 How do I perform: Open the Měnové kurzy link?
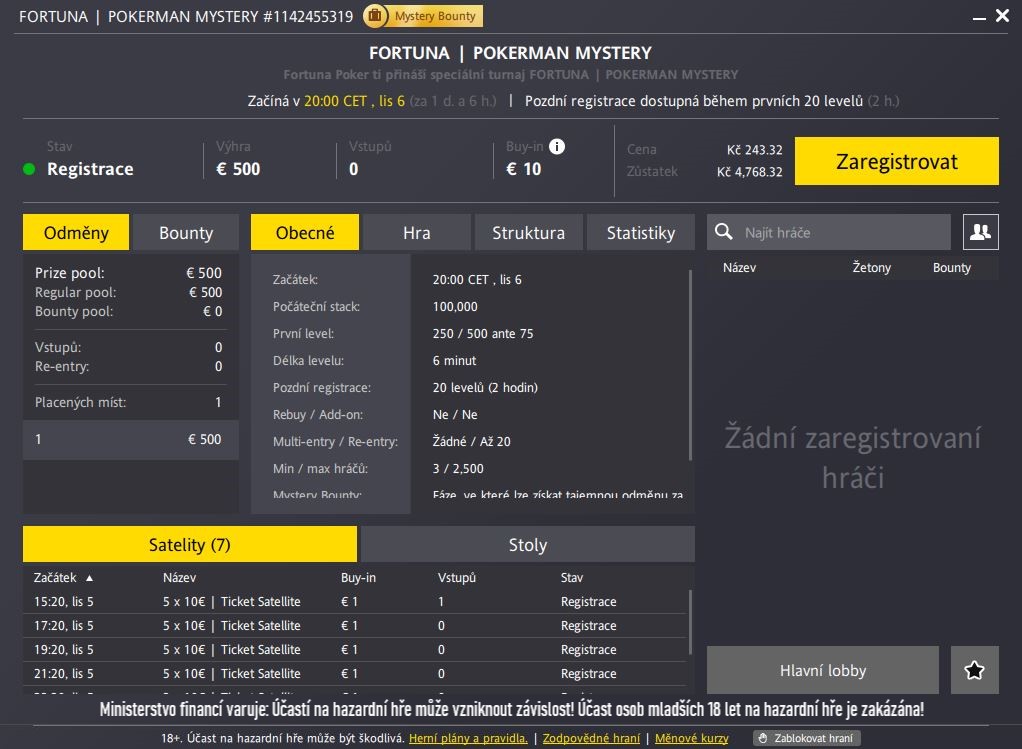pyautogui.click(x=691, y=739)
